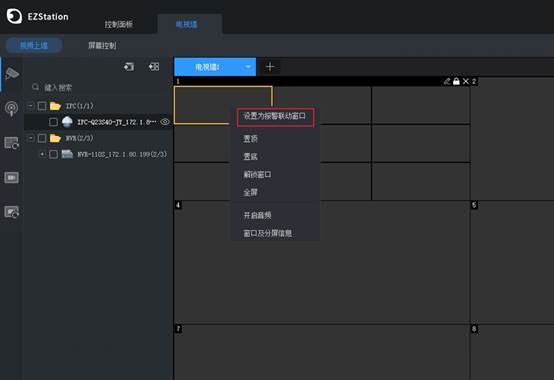The image size is (554, 380).
Task: Open the 电视墙1 dropdown arrow
Action: [248, 67]
